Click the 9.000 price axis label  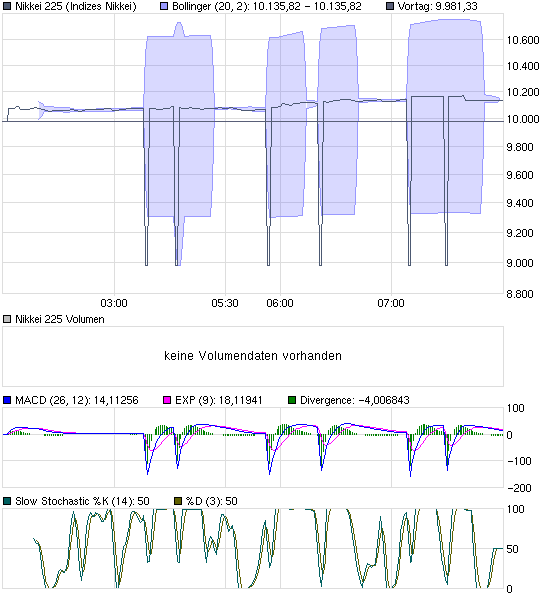click(x=519, y=263)
